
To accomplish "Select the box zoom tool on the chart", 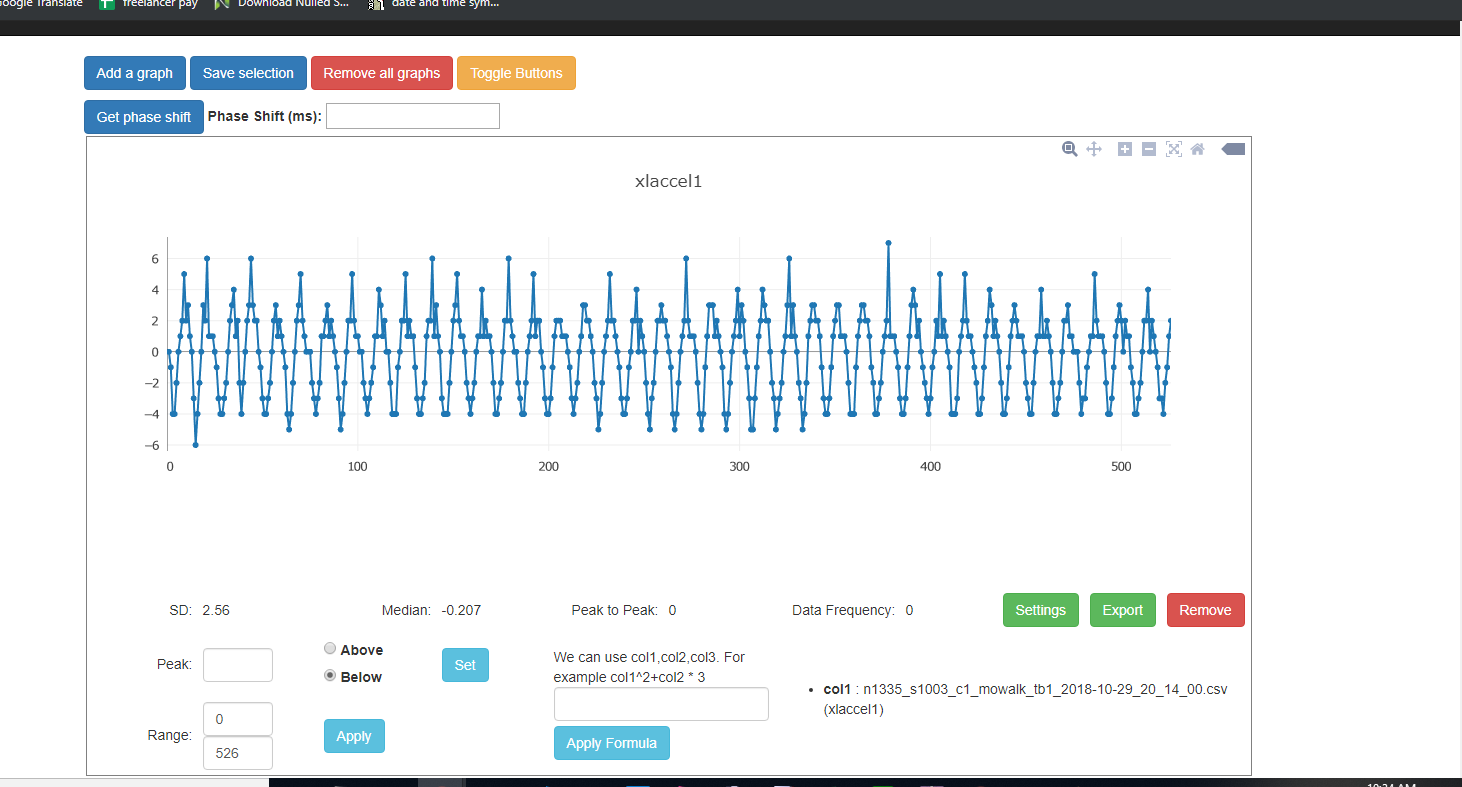I will pos(1069,148).
